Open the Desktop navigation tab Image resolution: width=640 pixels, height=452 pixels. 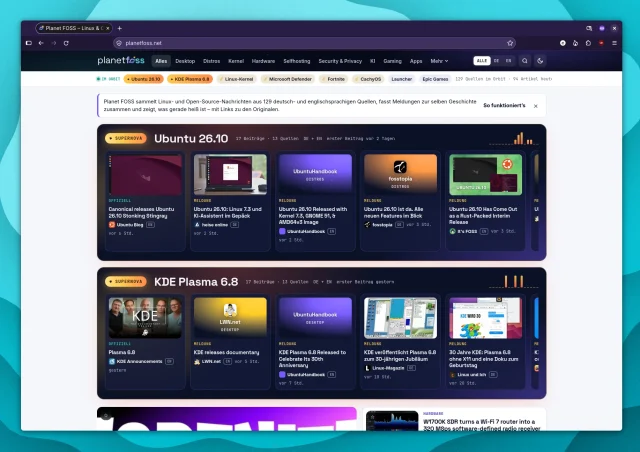click(x=185, y=61)
